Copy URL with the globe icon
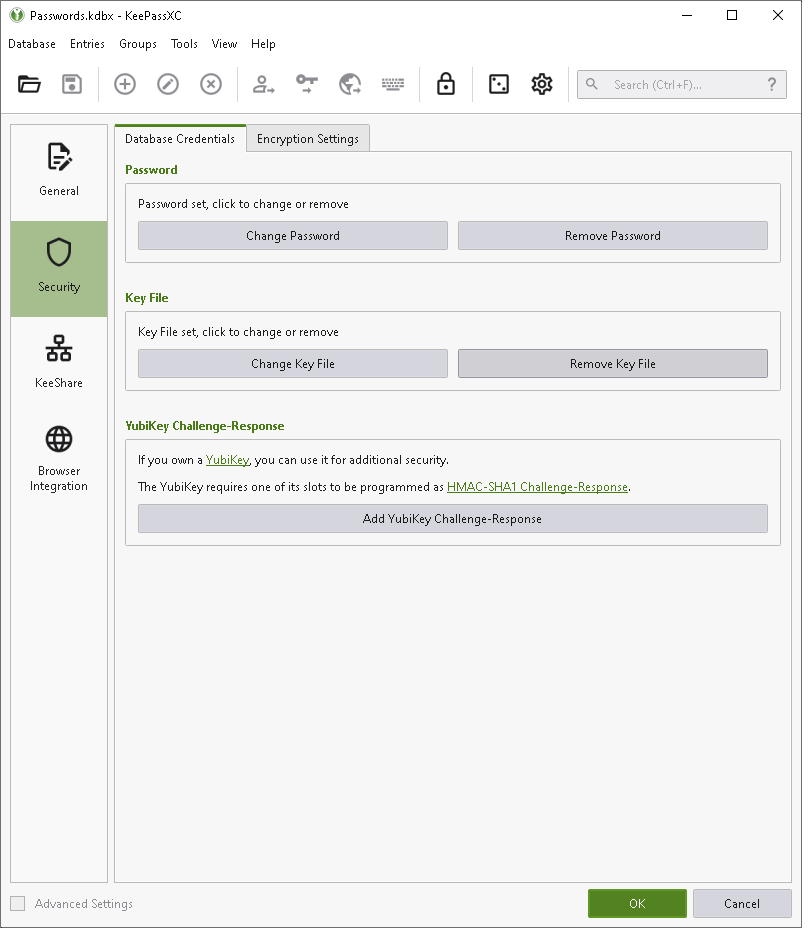The image size is (808, 928). point(350,84)
